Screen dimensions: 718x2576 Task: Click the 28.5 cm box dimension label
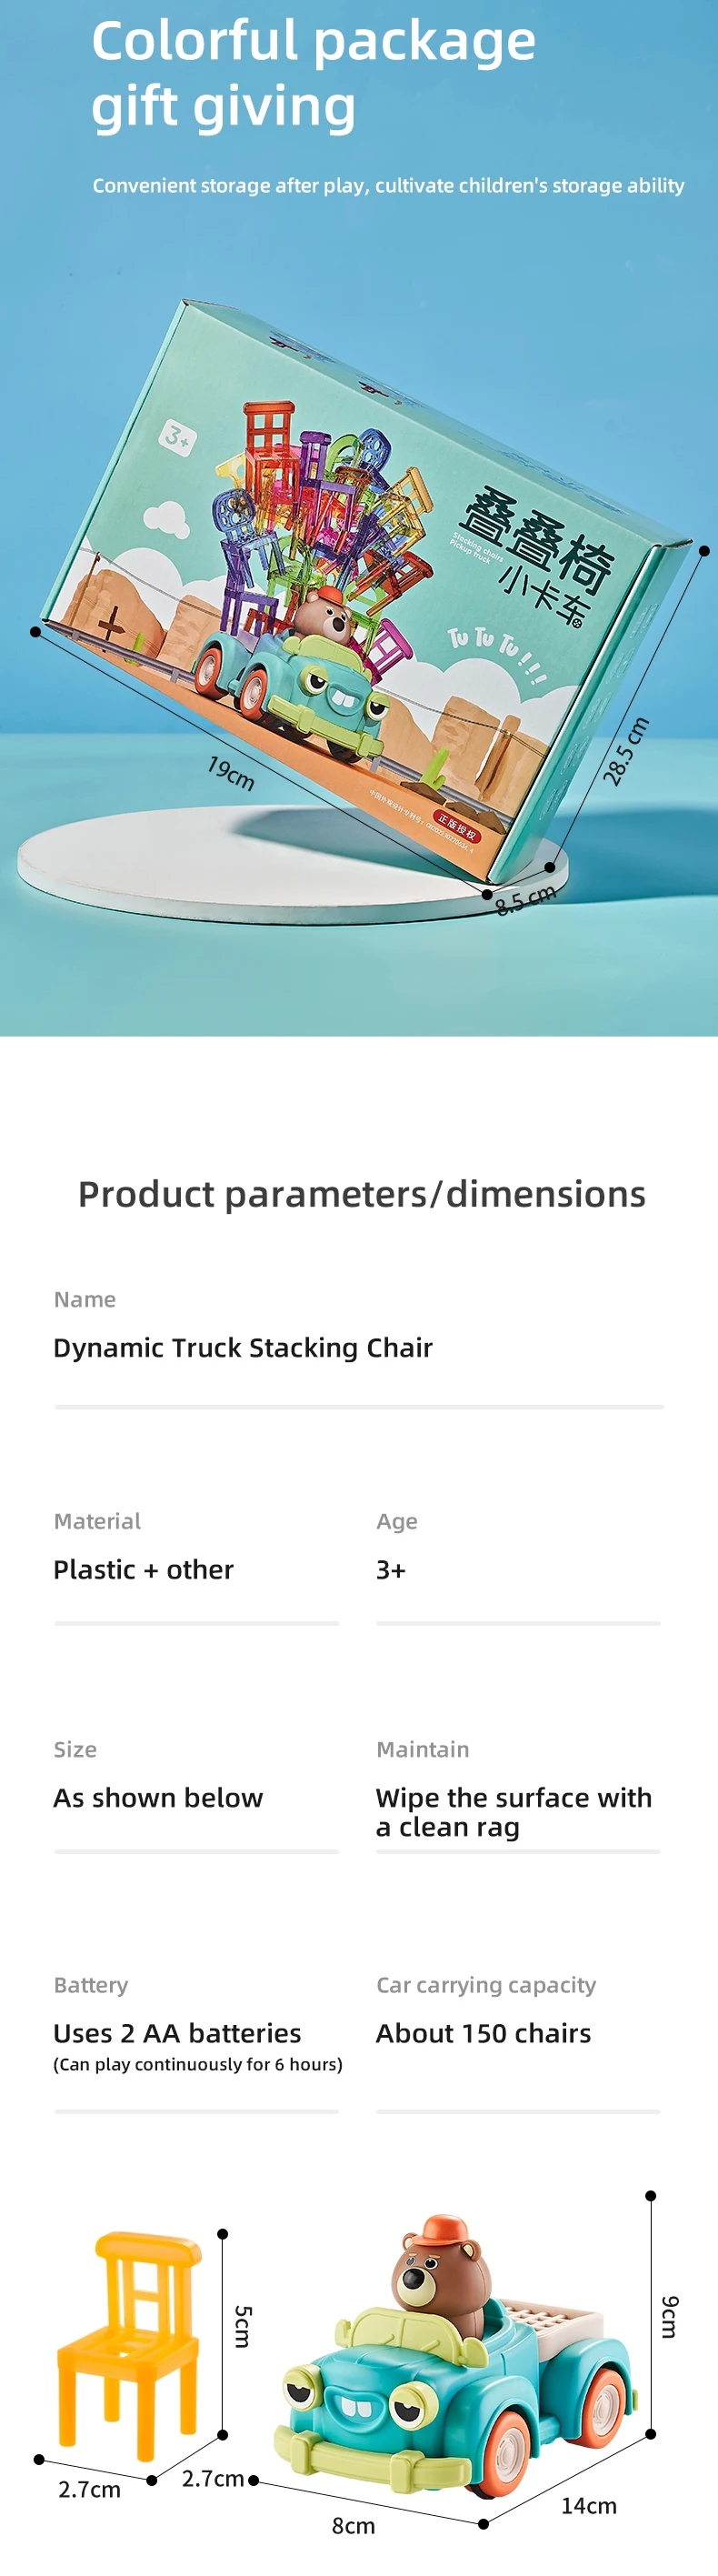pyautogui.click(x=626, y=751)
